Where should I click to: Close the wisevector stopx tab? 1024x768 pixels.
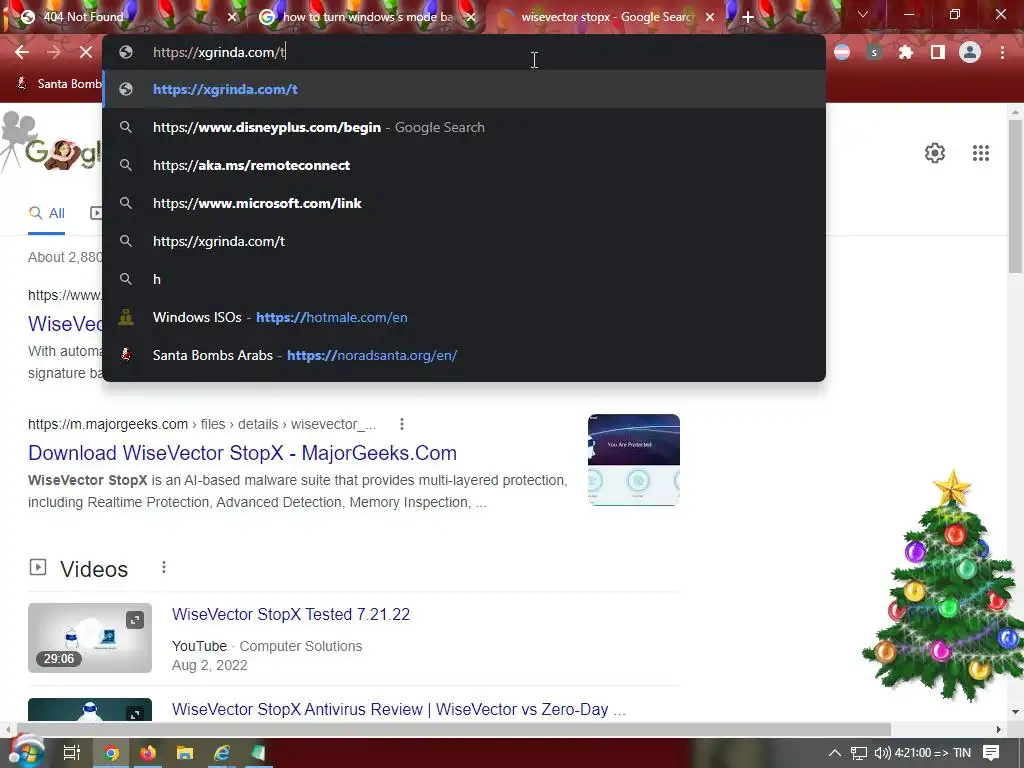point(710,18)
